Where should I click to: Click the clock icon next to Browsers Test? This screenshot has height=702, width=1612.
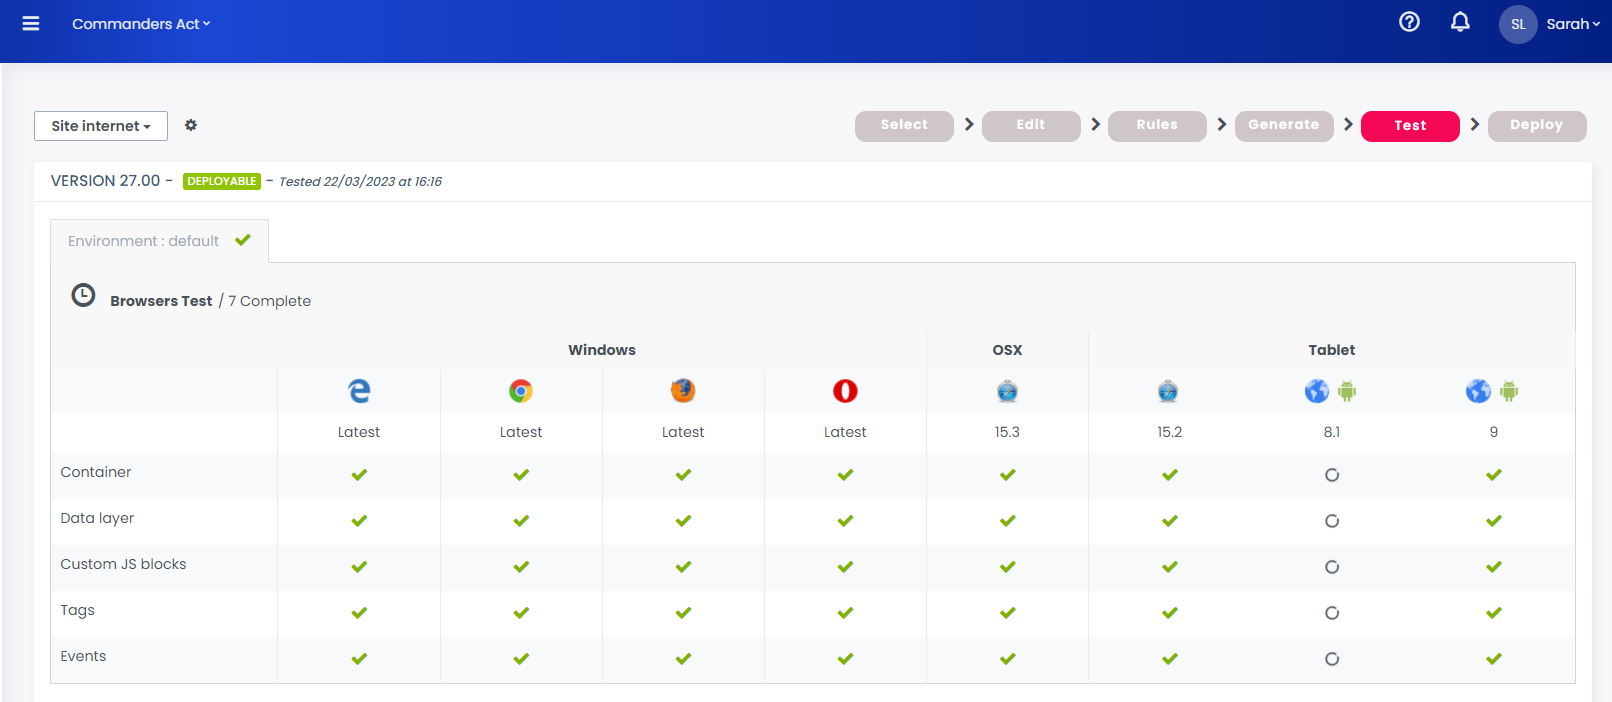pos(83,295)
